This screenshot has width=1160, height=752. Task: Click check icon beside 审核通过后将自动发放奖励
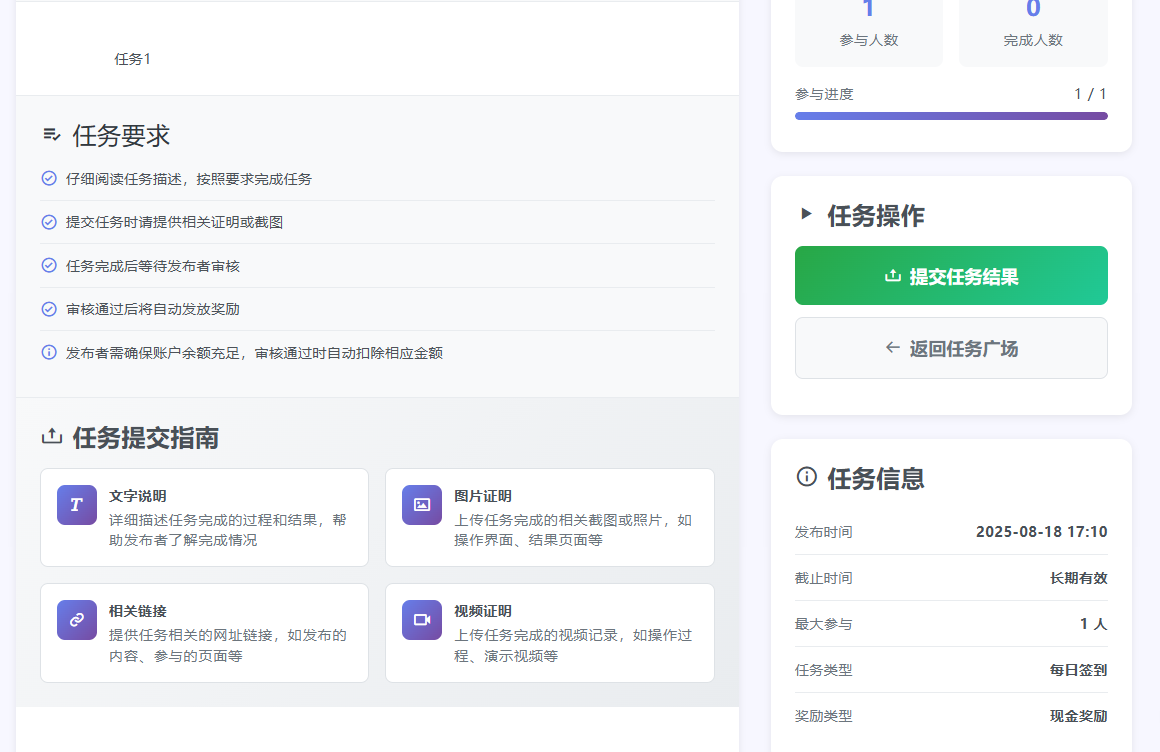(x=48, y=309)
